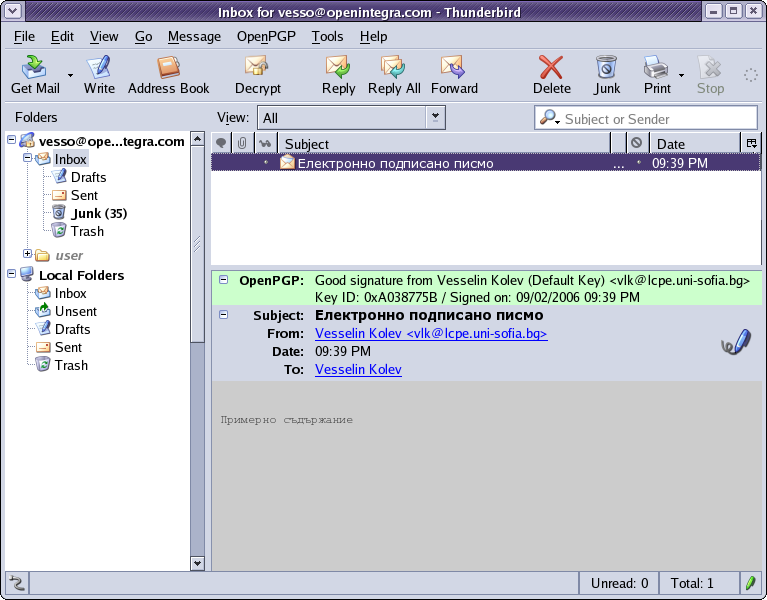Click the OpenPGP pen icon in status bar
767x600 pixels.
[x=750, y=583]
